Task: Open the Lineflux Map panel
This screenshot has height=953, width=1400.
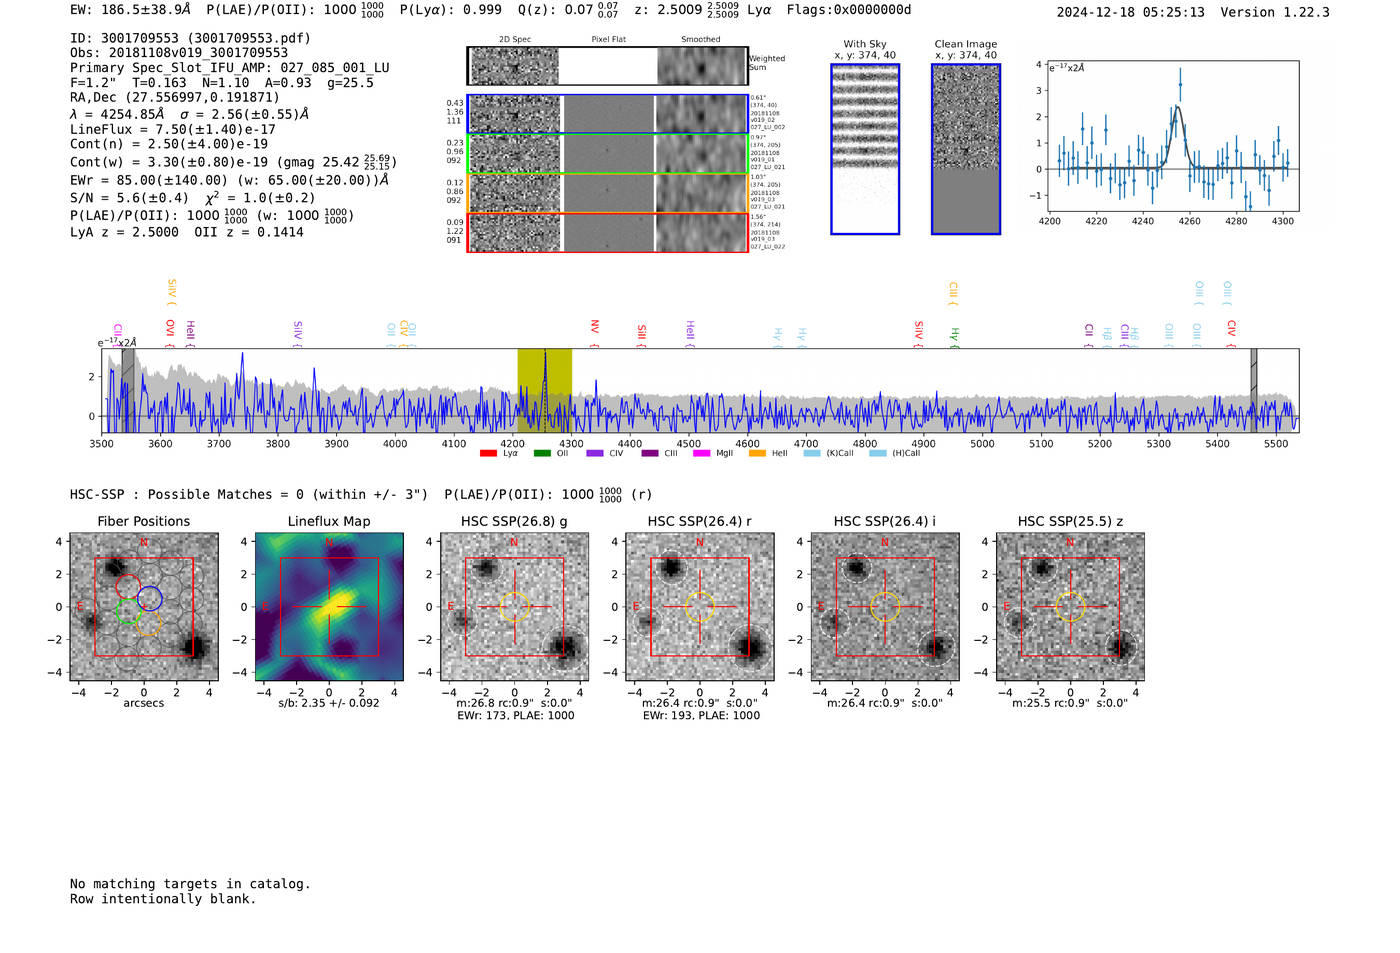Action: tap(329, 607)
